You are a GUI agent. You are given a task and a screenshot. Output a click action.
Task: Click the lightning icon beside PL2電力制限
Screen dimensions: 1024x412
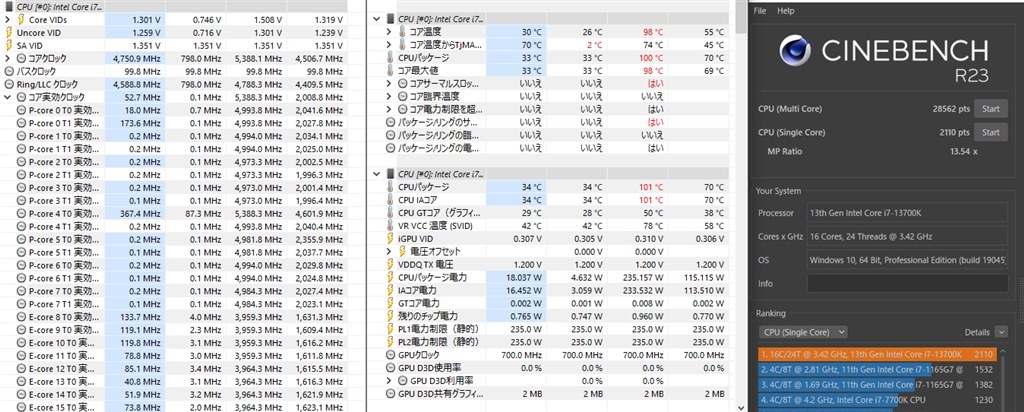click(391, 342)
